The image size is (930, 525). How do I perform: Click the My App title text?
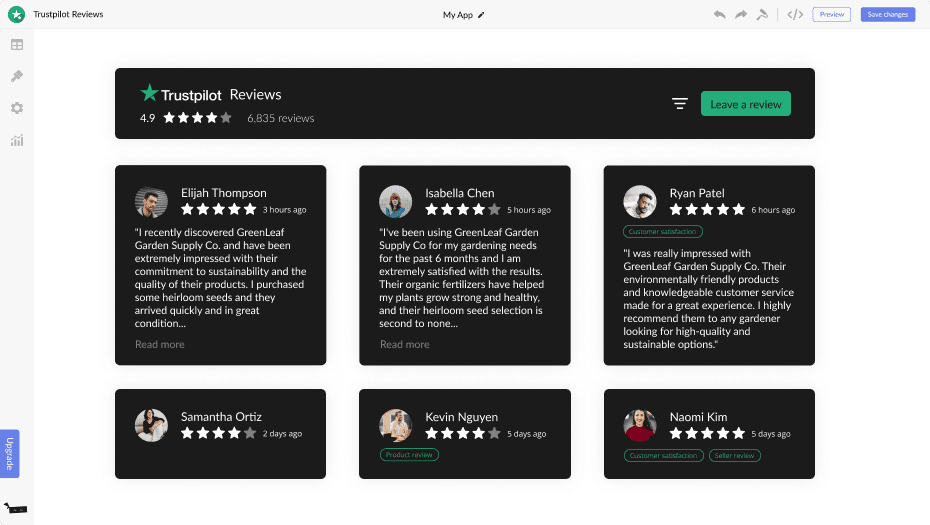coord(457,15)
